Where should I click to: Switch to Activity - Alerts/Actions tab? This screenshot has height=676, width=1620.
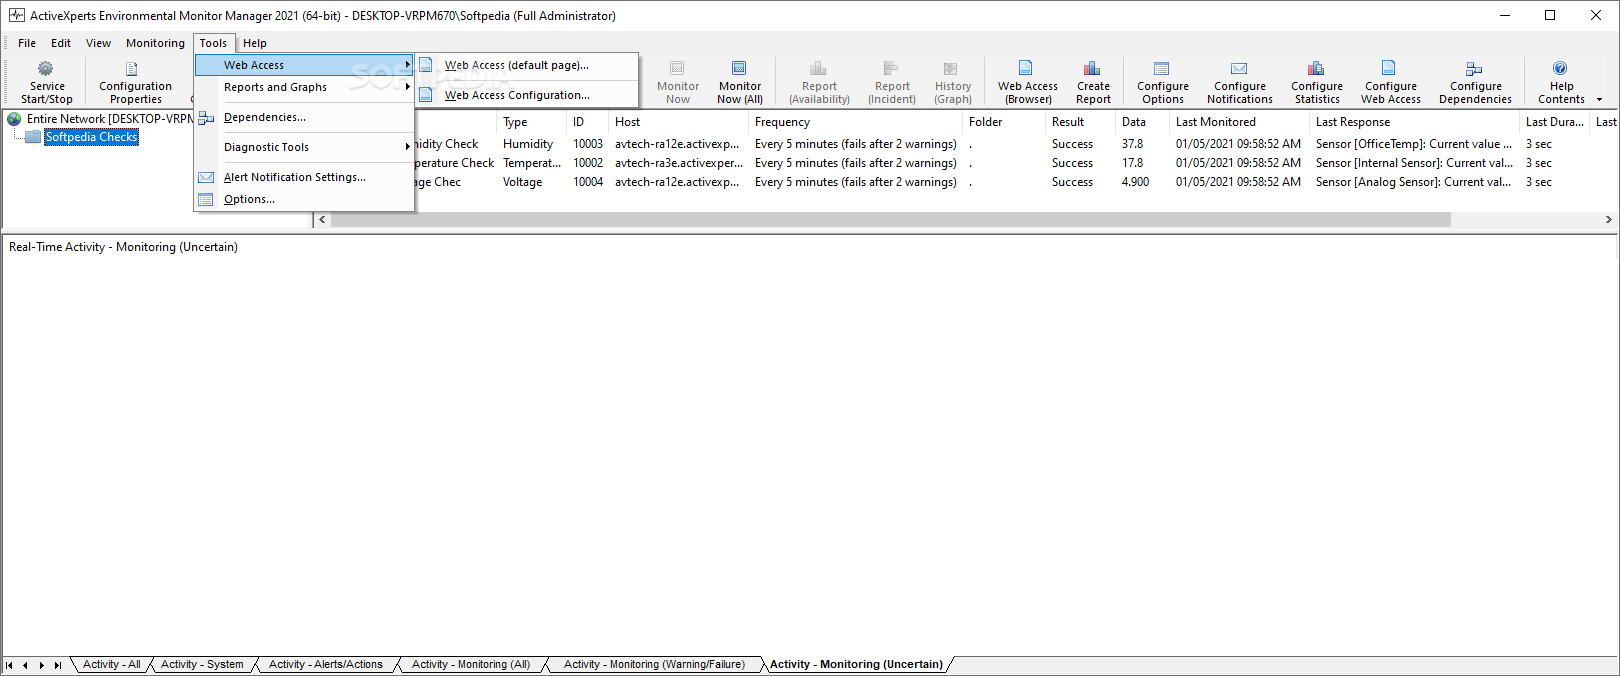pyautogui.click(x=326, y=664)
